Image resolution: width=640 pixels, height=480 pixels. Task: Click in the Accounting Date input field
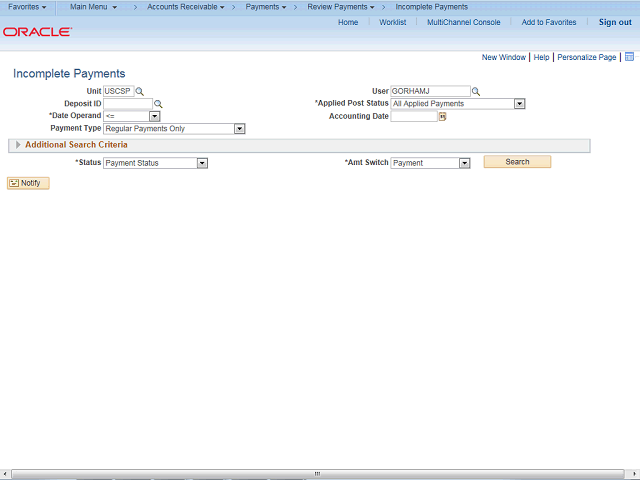pyautogui.click(x=414, y=116)
